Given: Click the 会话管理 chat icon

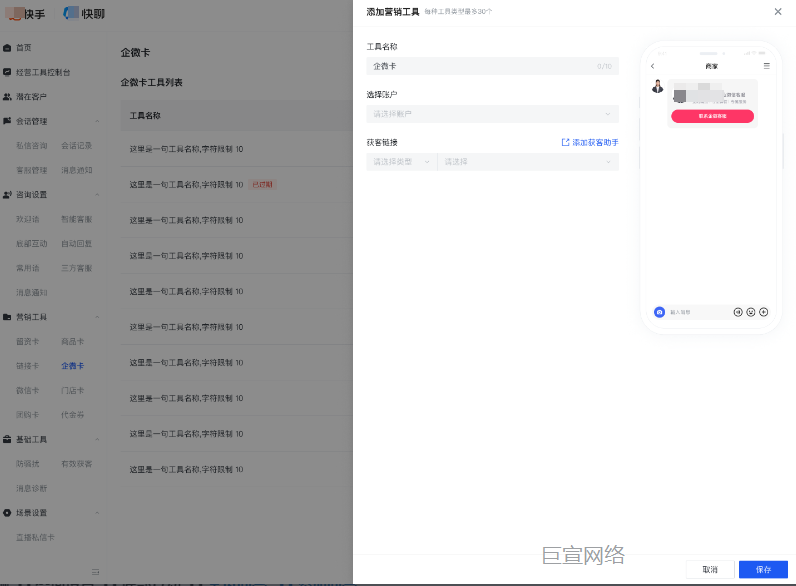Looking at the screenshot, I should coord(7,121).
